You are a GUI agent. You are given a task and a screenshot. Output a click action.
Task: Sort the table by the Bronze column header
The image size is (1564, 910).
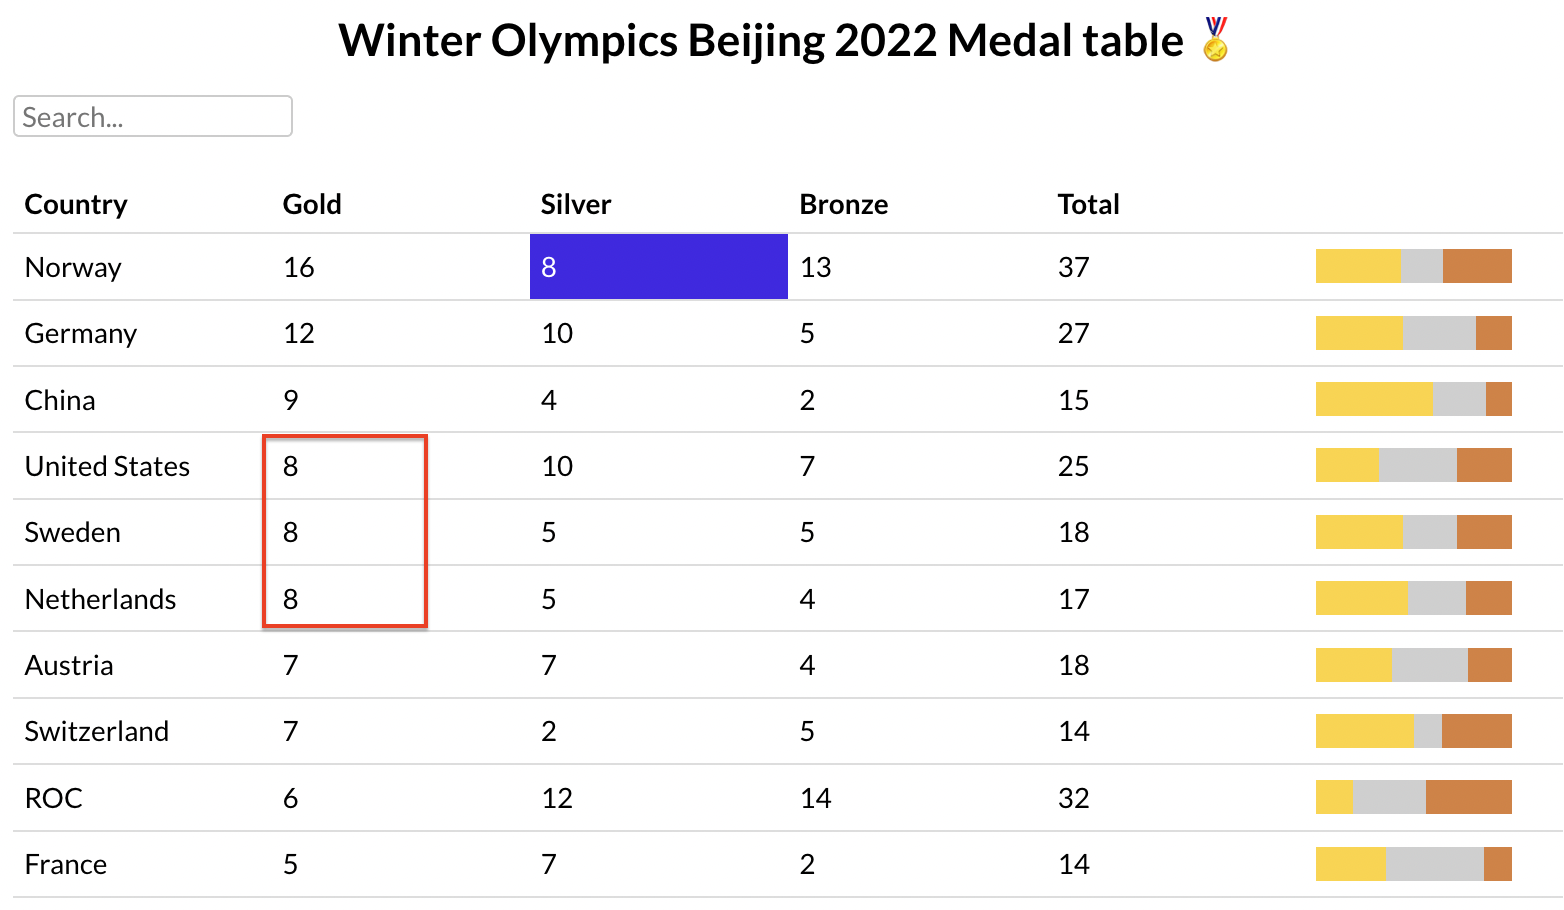843,204
